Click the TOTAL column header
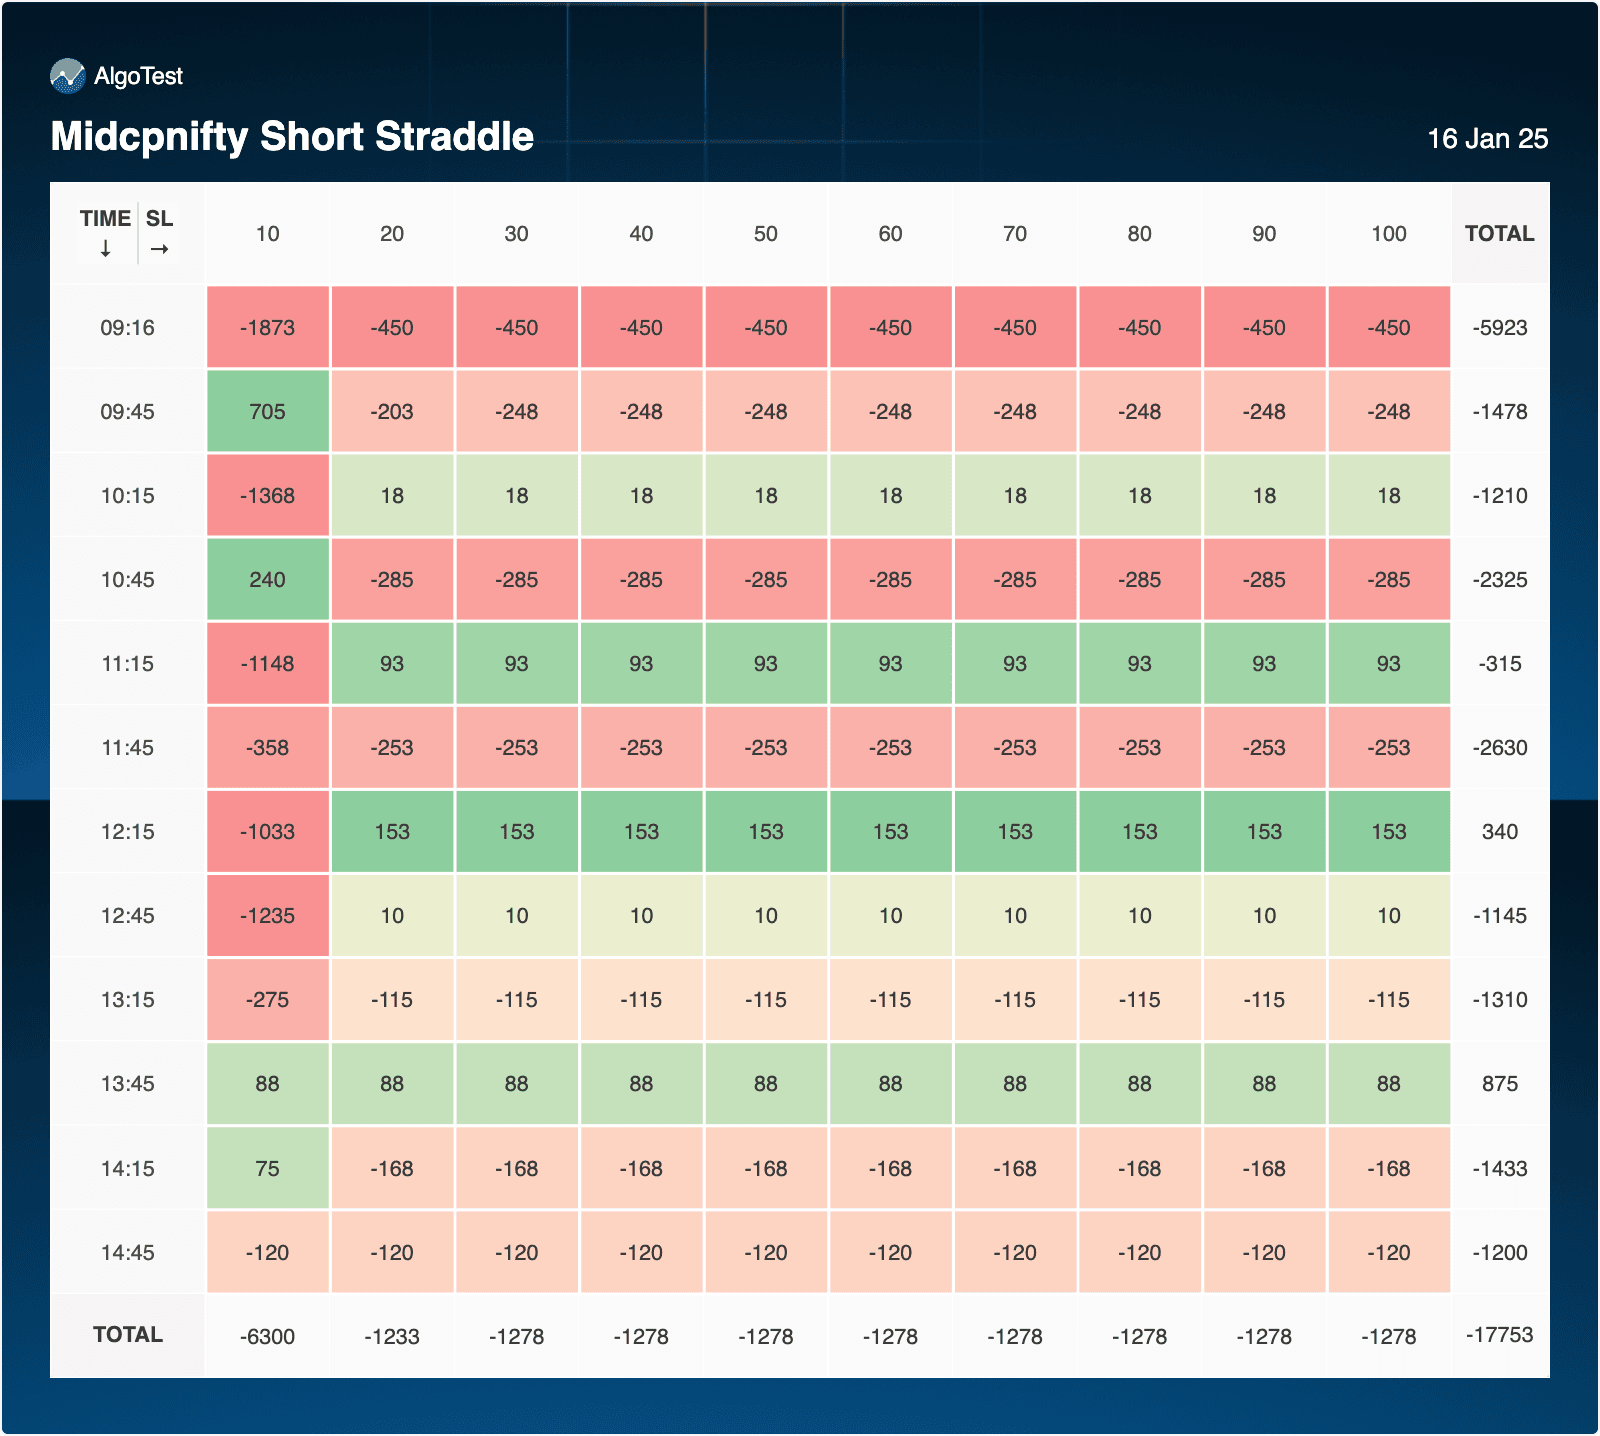Screen dimensions: 1600x1436 pyautogui.click(x=1499, y=234)
